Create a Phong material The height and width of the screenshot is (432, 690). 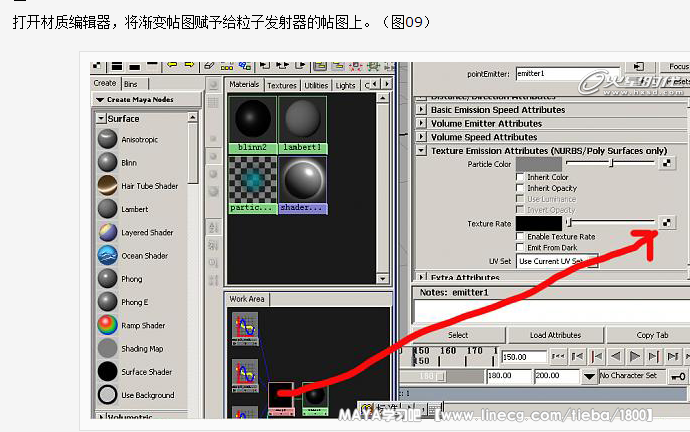[120, 279]
